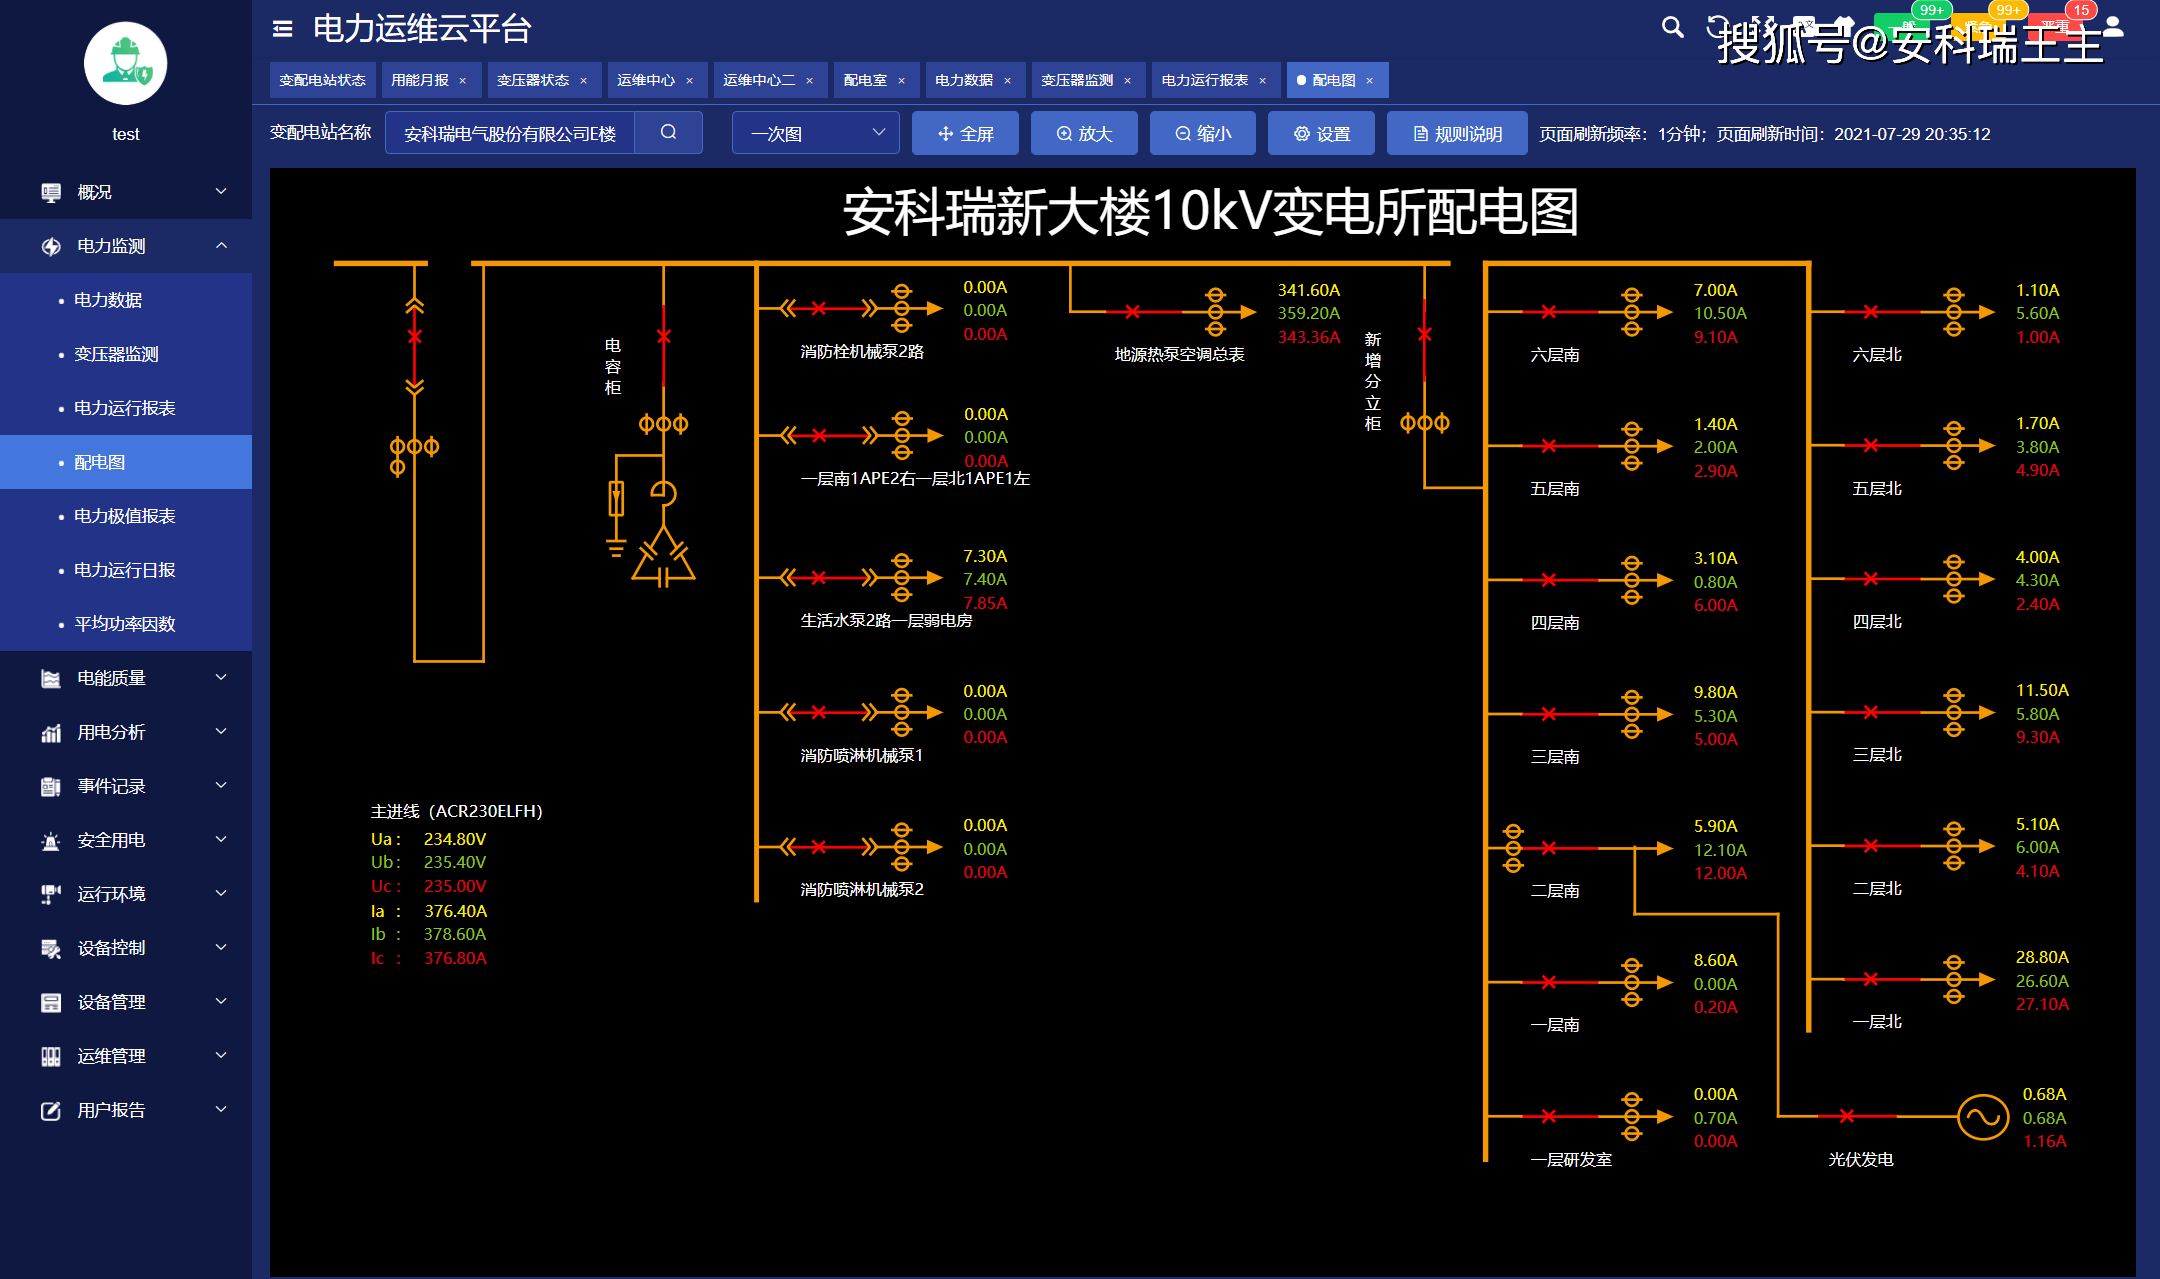The width and height of the screenshot is (2160, 1279).
Task: Click the 99+ green notification badge
Action: [1932, 10]
